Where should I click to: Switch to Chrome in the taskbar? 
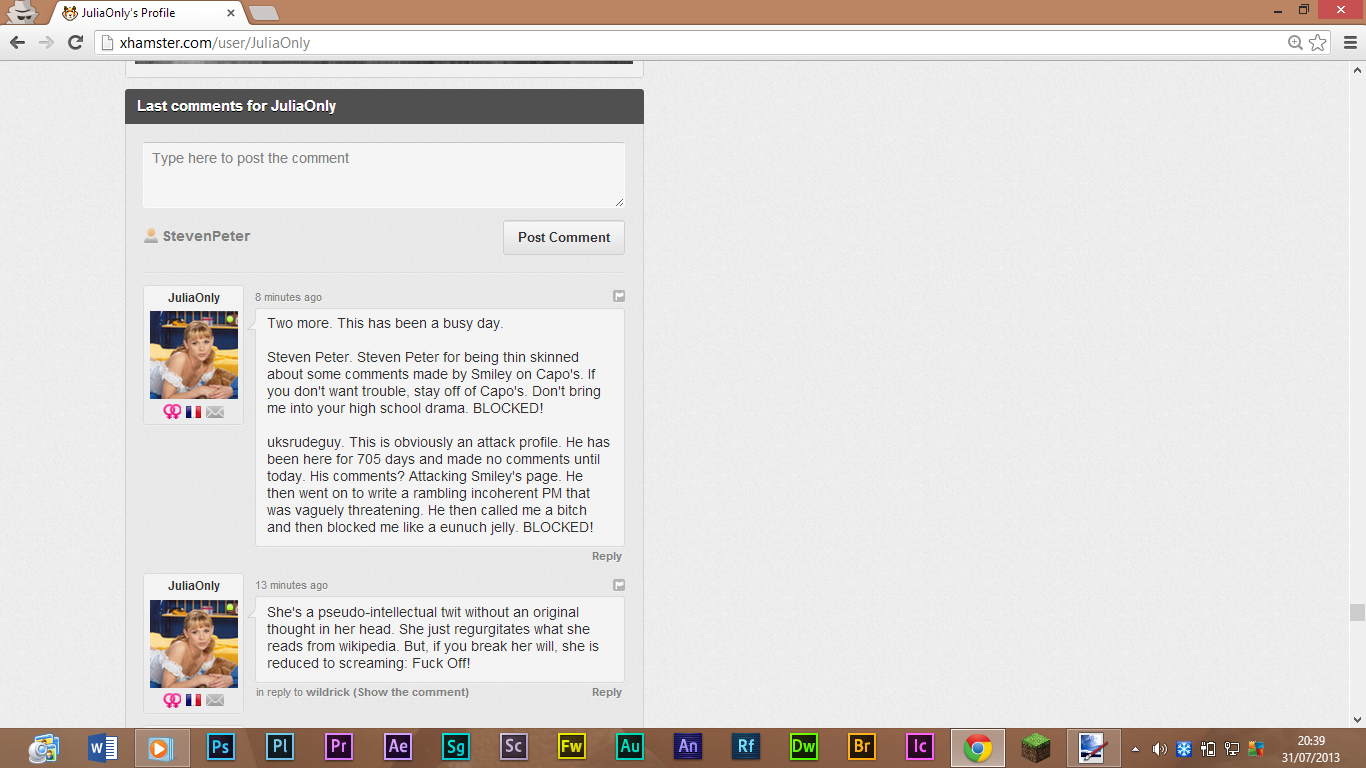point(978,747)
